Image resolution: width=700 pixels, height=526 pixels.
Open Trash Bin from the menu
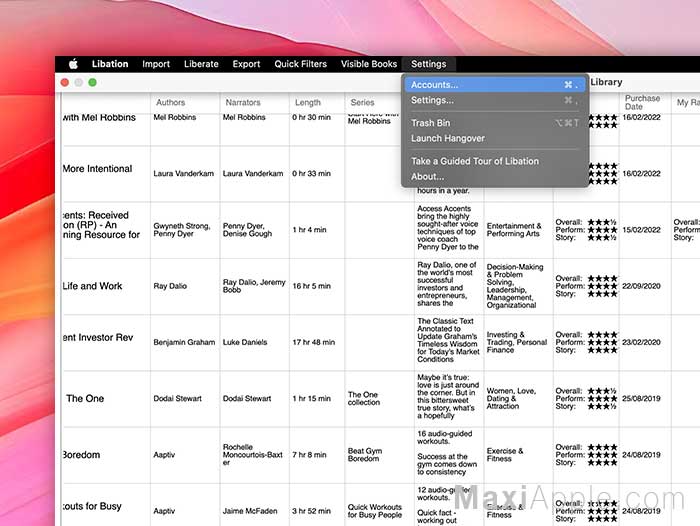pyautogui.click(x=495, y=123)
